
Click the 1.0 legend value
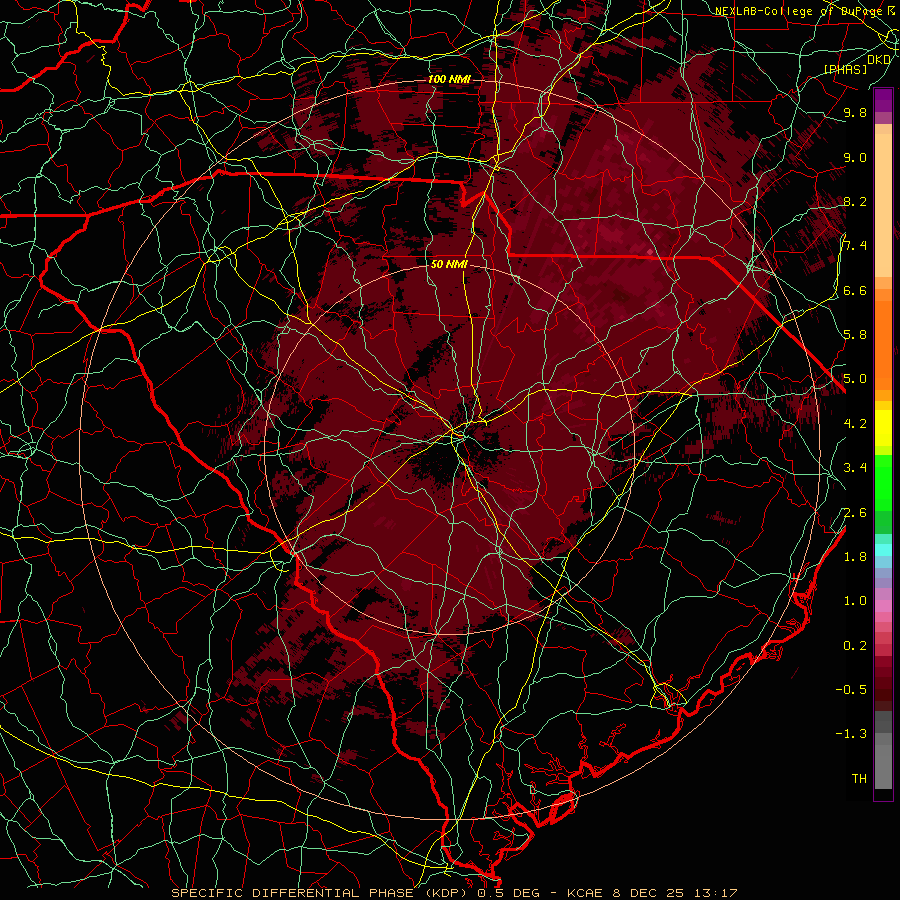[x=855, y=601]
